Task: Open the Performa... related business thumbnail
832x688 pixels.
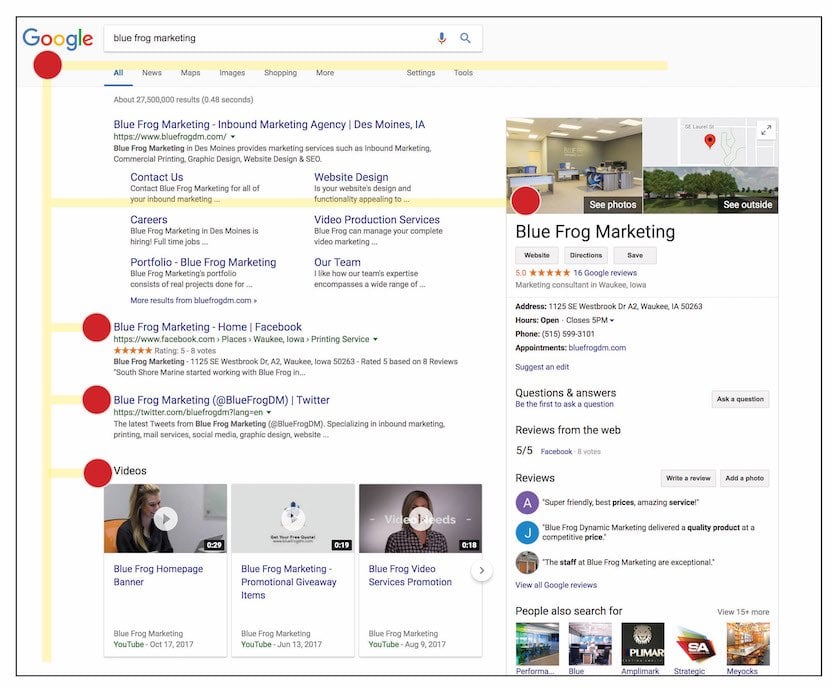Action: (537, 644)
